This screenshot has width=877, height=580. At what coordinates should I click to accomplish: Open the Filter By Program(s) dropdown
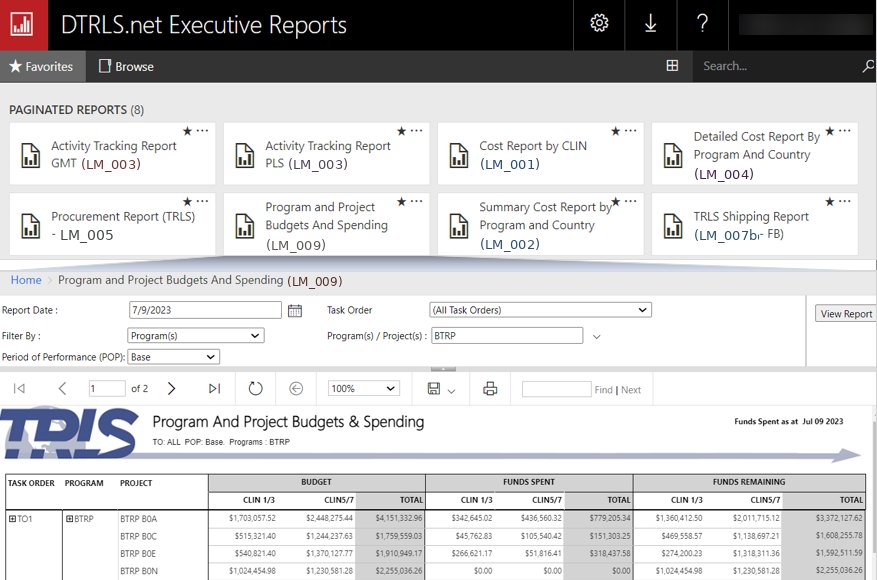196,336
